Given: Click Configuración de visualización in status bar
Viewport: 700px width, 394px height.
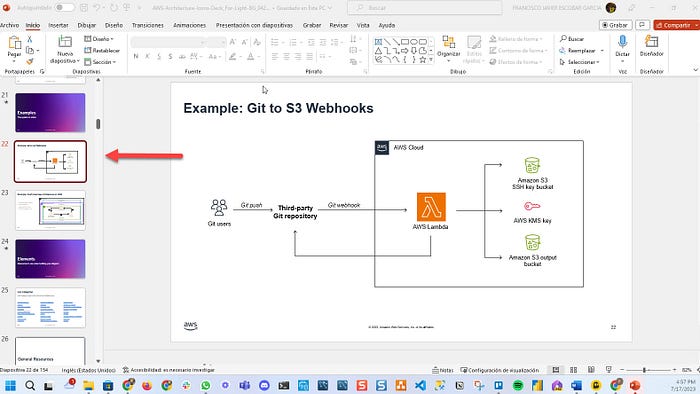Looking at the screenshot, I should tap(499, 370).
